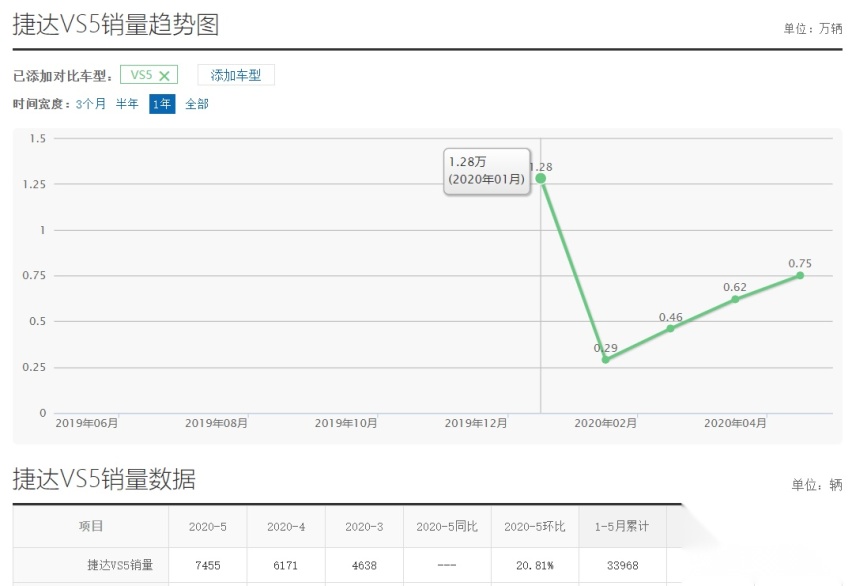Click the 1-5月累计 column header
This screenshot has height=586, width=852.
coord(622,526)
